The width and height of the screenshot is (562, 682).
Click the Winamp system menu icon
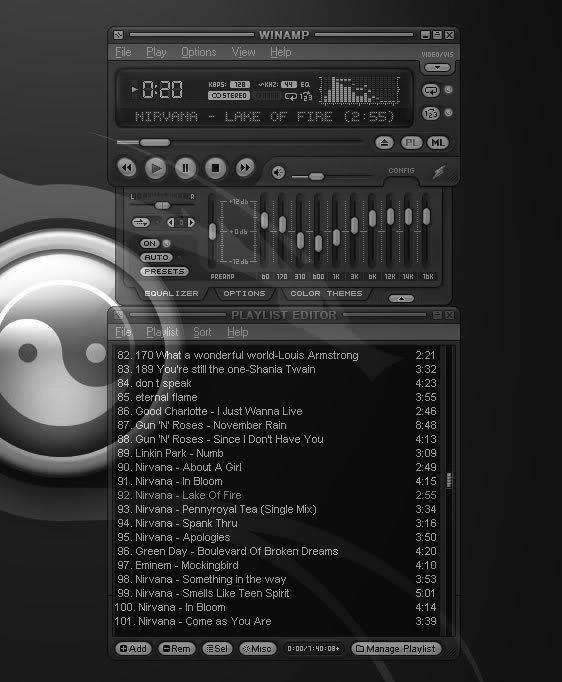(x=118, y=35)
